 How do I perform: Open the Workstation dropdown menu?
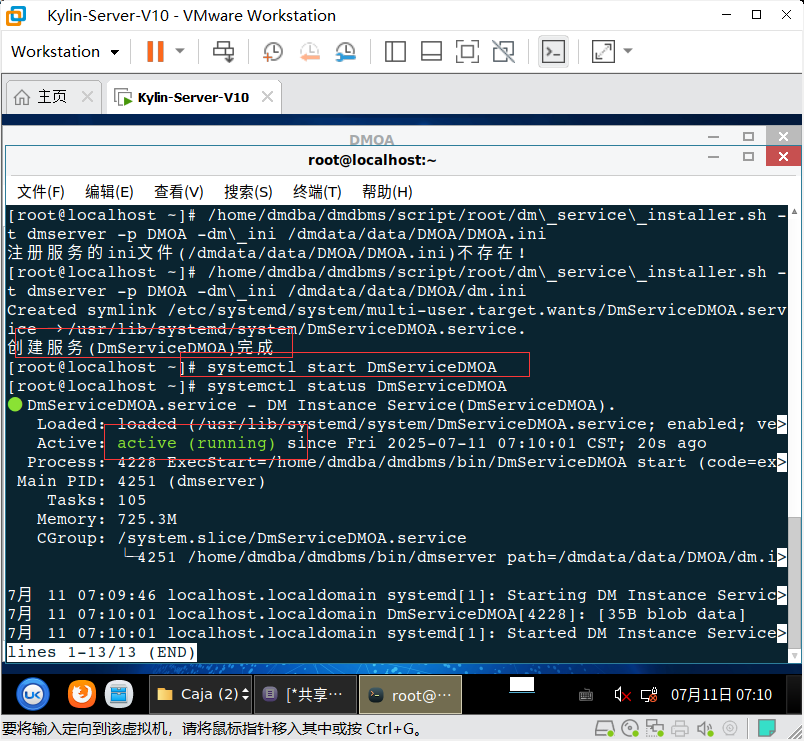(65, 52)
